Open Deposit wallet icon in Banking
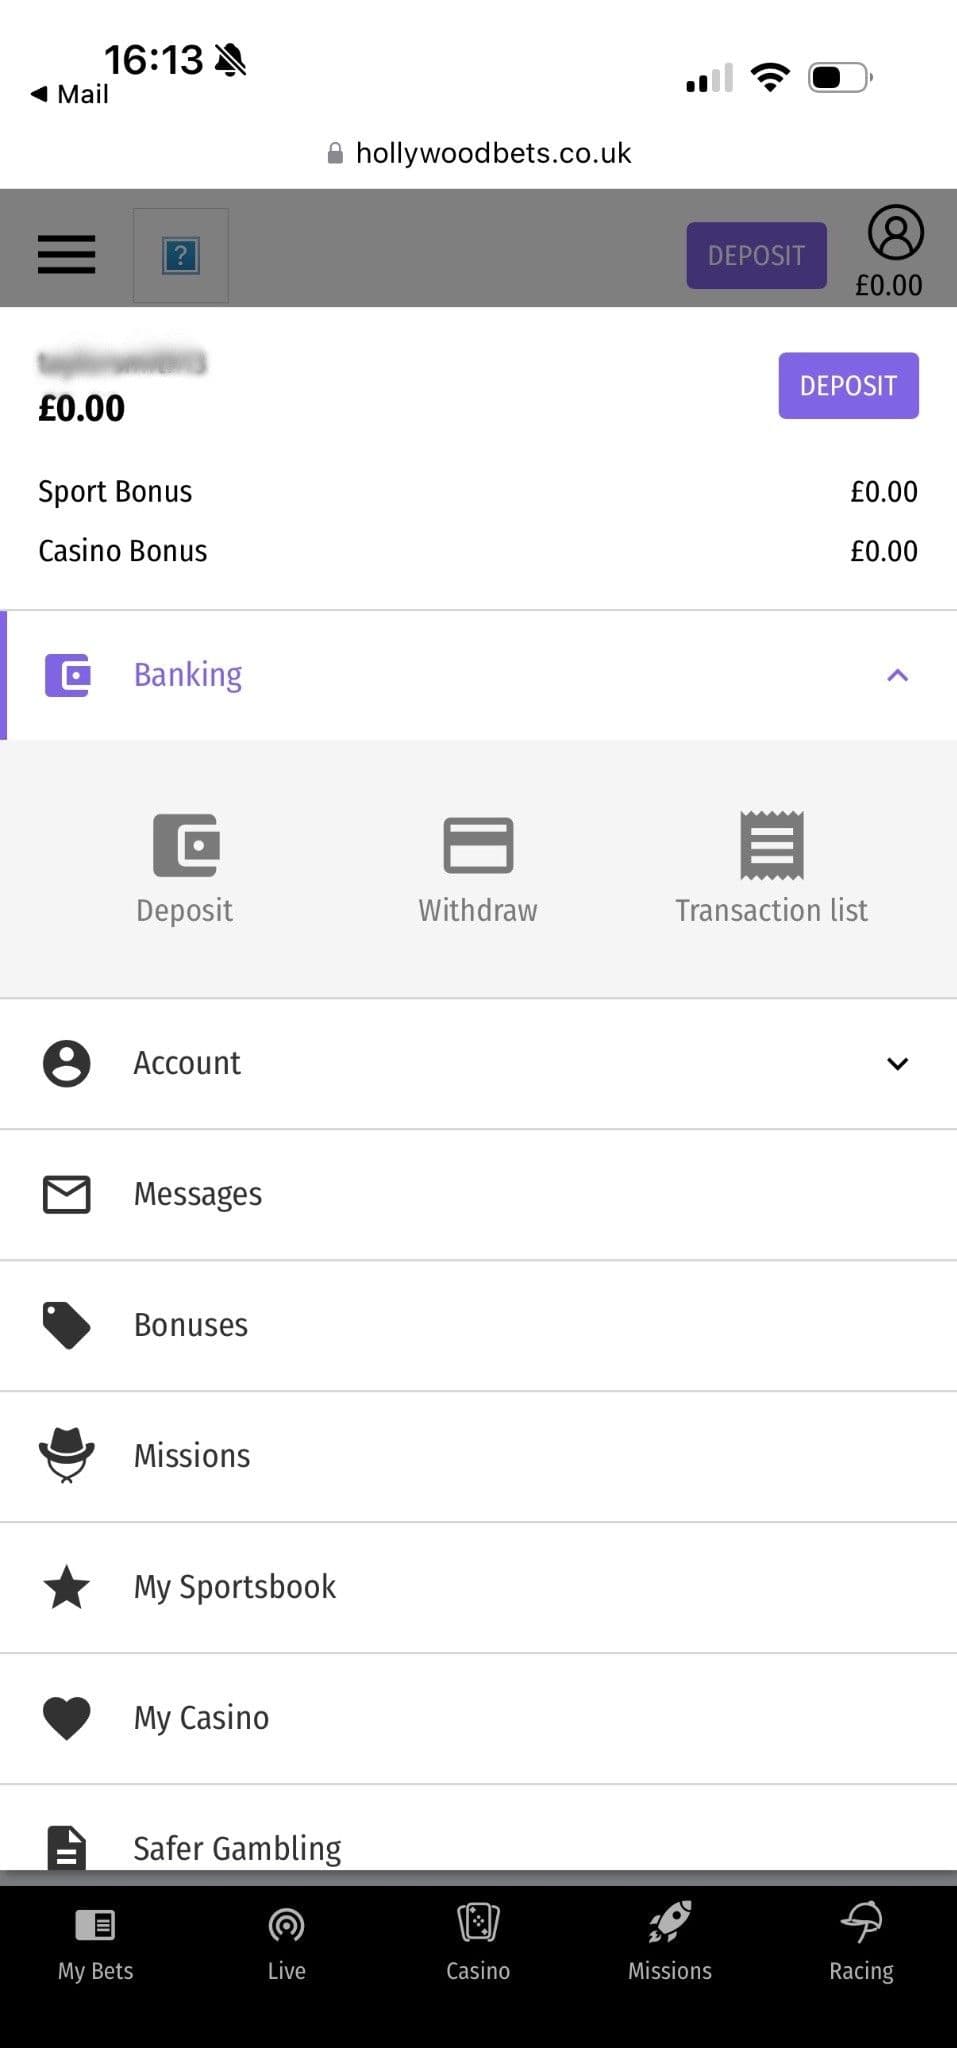Screen dimensions: 957x2048 [185, 845]
